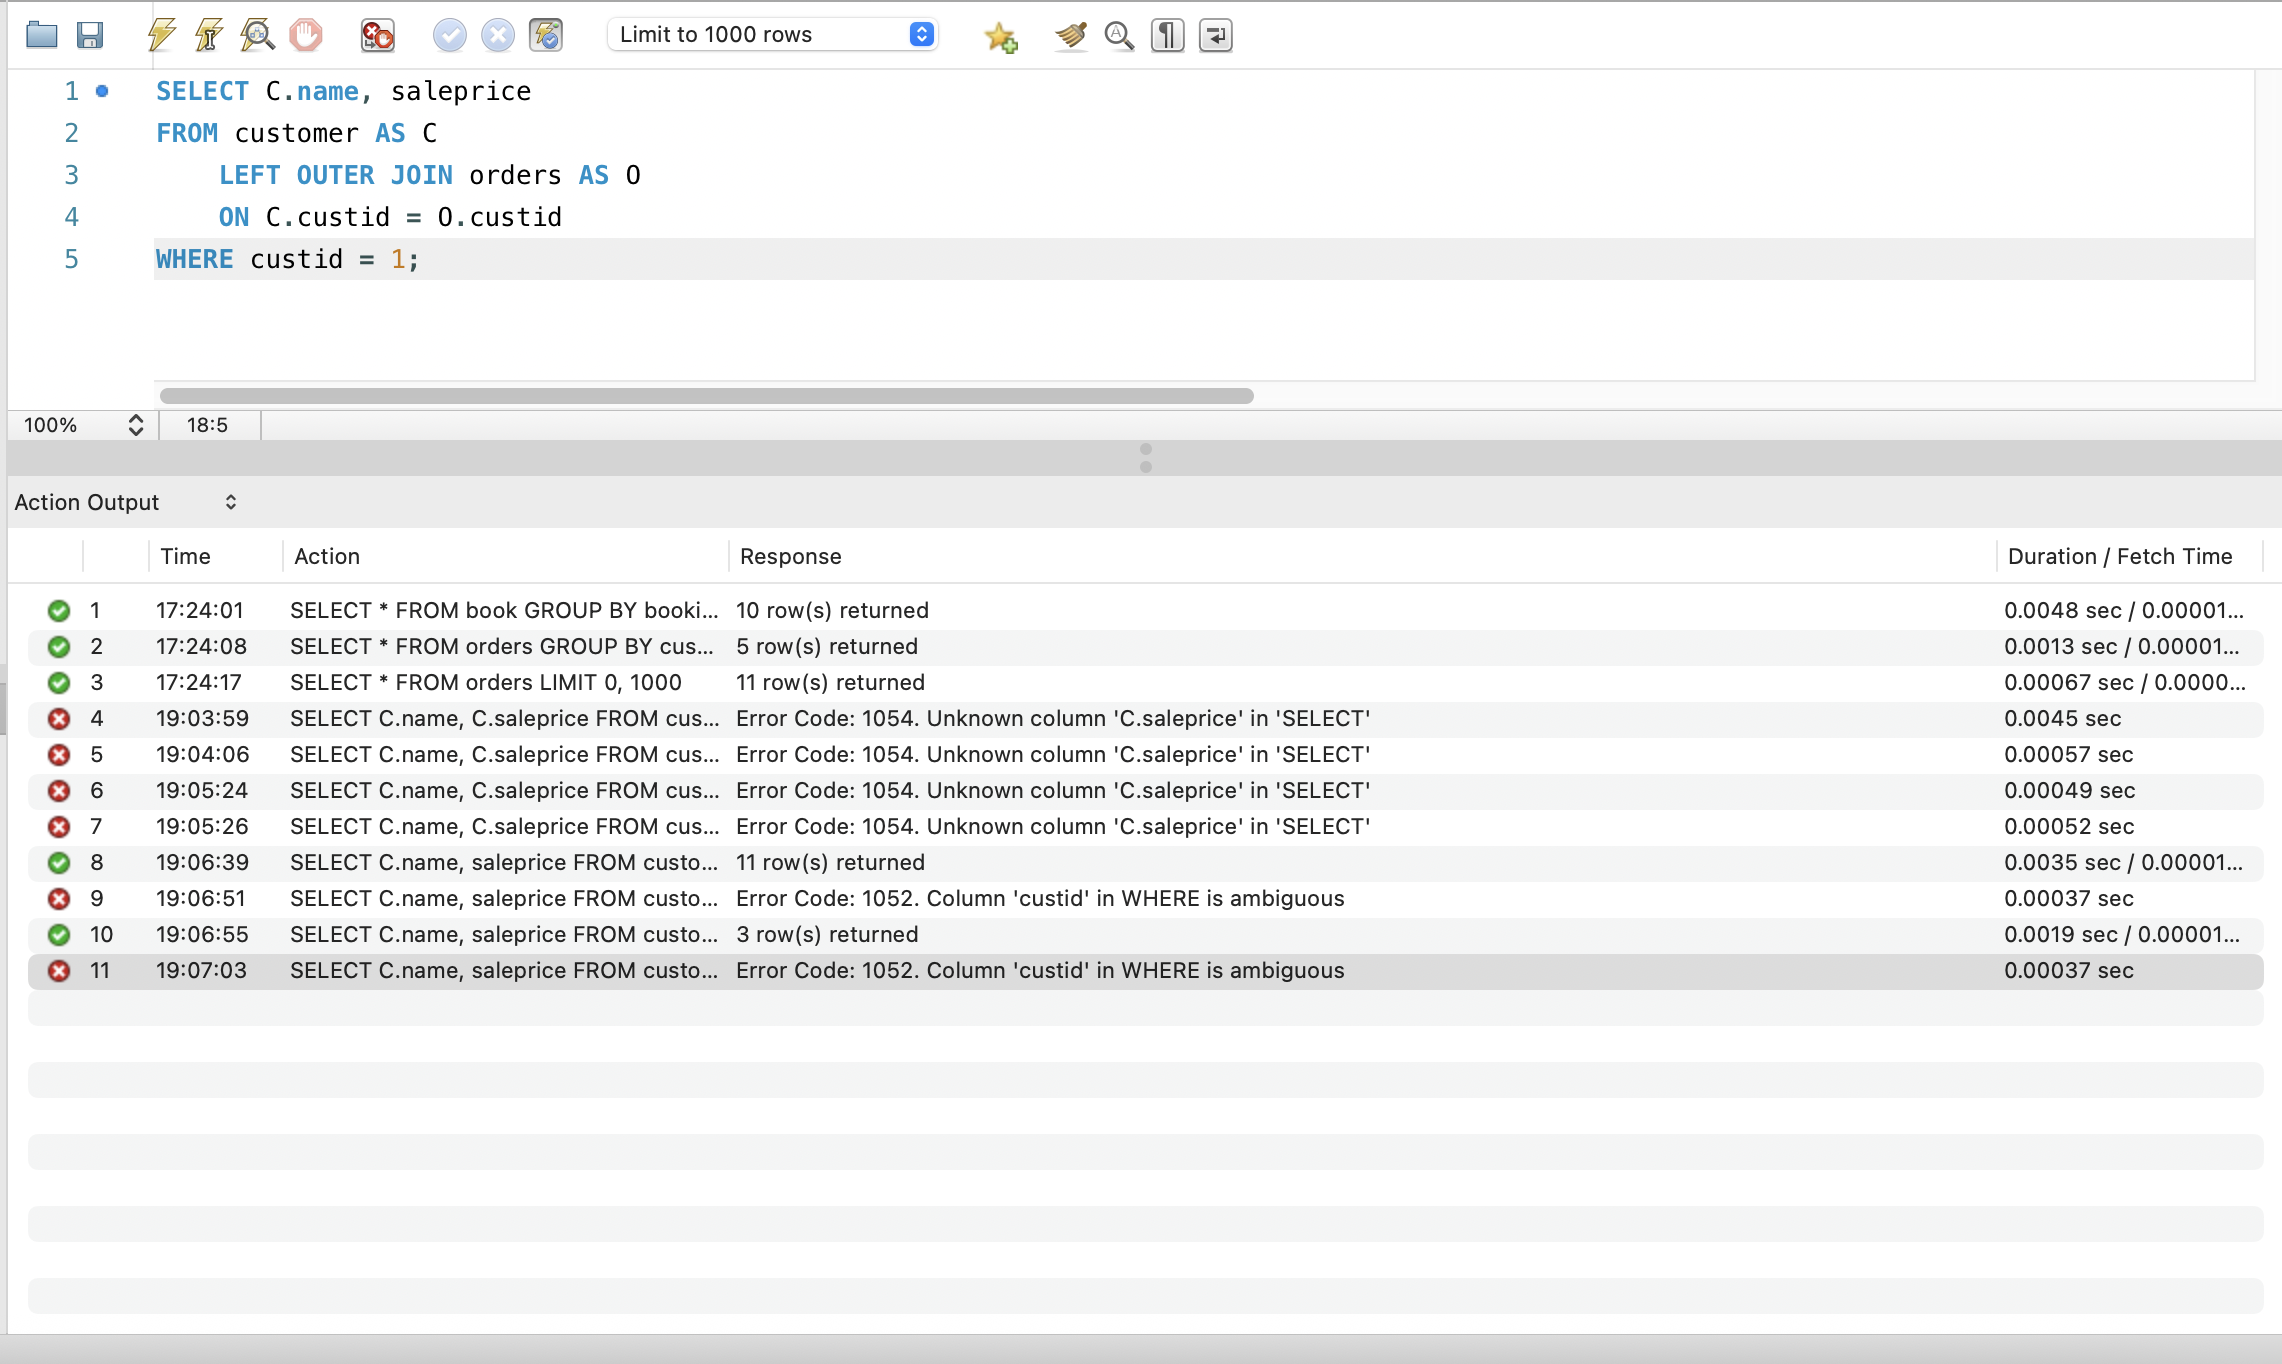Click the Commit transaction checkmark icon
Viewport: 2282px width, 1364px height.
point(449,35)
